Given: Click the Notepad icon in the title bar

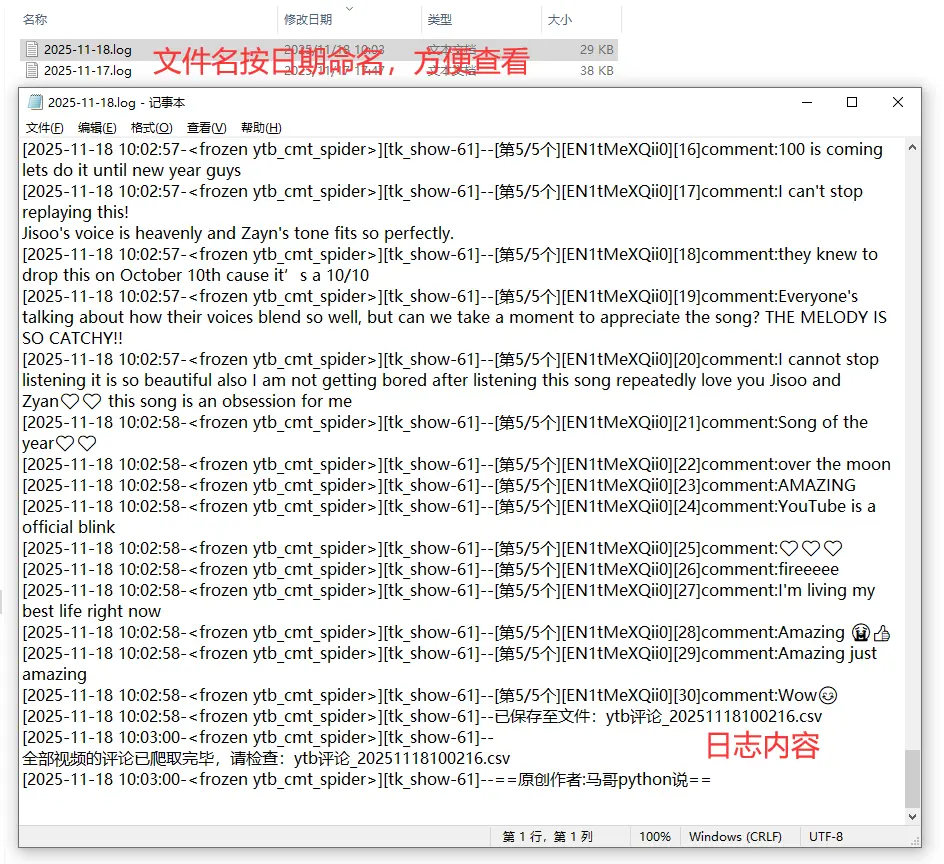Looking at the screenshot, I should [x=36, y=102].
